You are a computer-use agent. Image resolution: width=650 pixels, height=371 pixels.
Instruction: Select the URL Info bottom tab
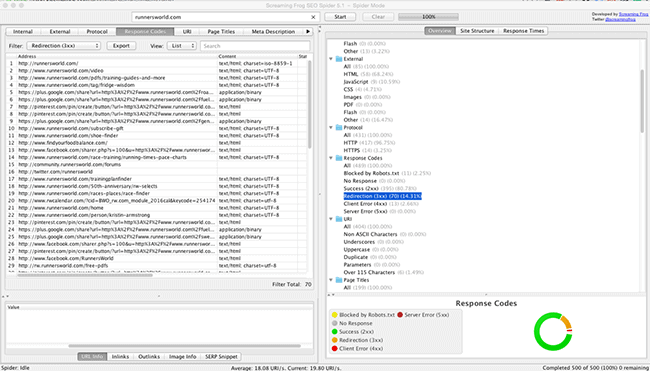pos(92,356)
